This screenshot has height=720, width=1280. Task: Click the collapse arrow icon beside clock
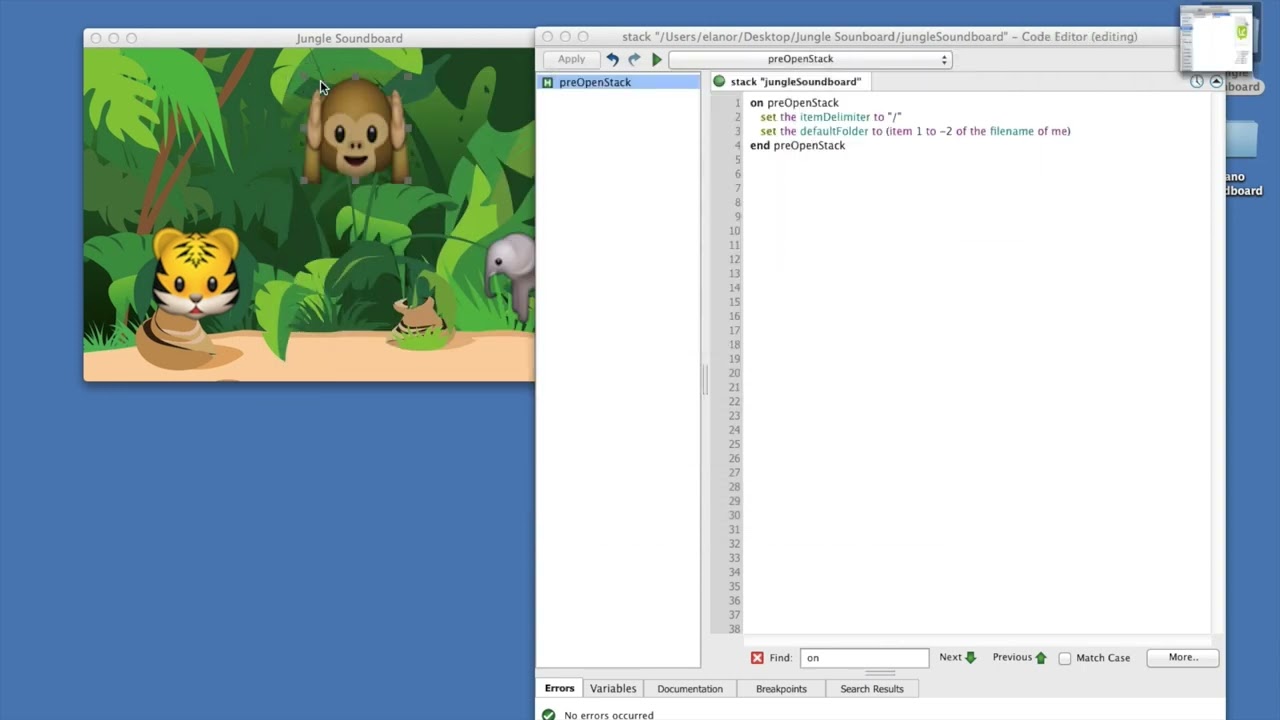(1216, 82)
